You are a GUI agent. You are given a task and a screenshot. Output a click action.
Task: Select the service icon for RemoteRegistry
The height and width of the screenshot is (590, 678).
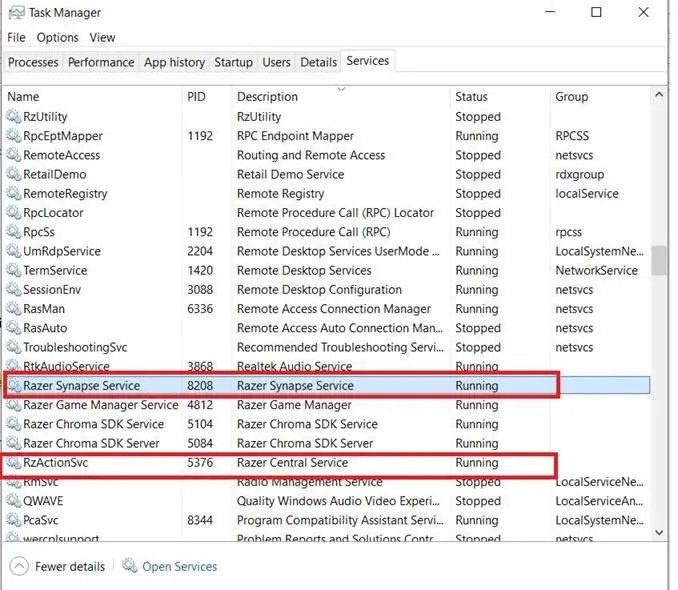(x=14, y=194)
